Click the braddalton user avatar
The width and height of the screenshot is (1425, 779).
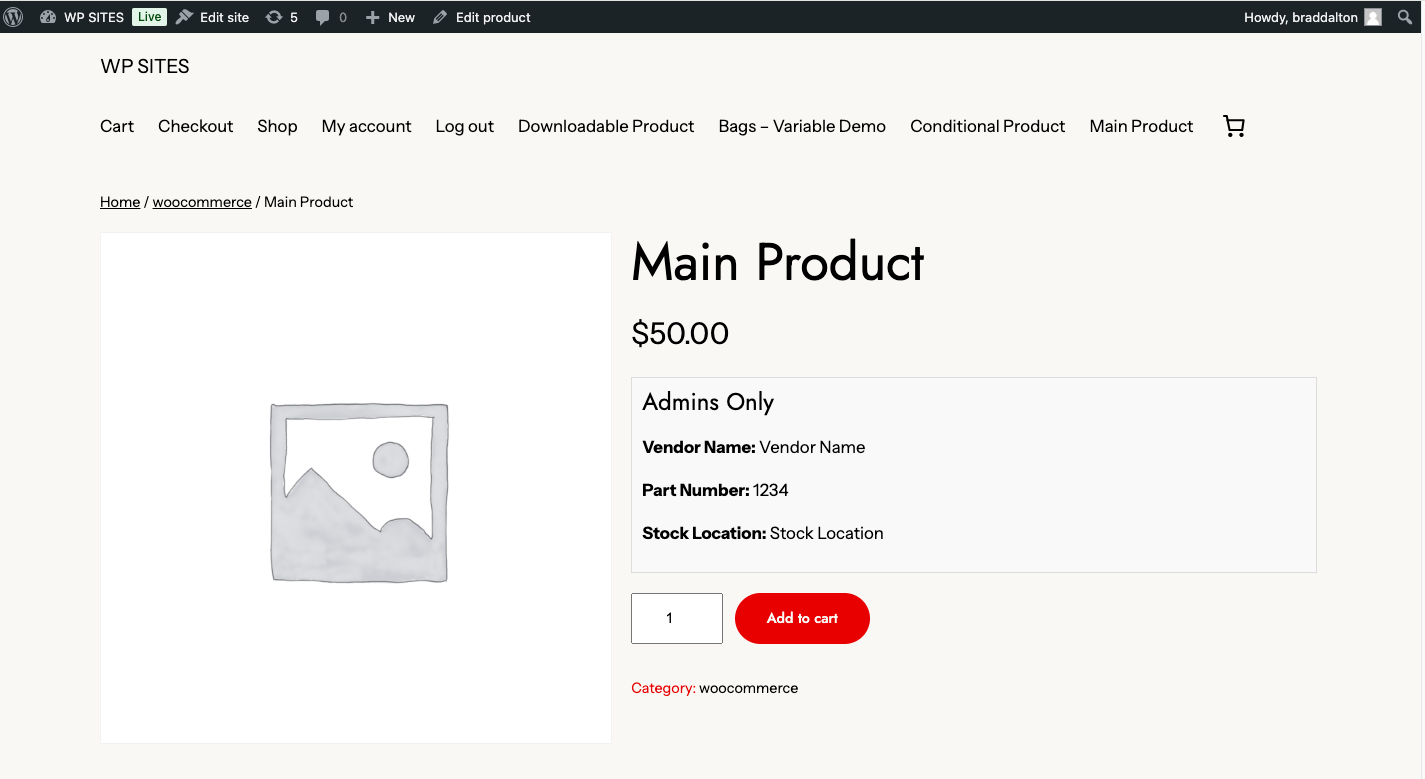[1373, 17]
